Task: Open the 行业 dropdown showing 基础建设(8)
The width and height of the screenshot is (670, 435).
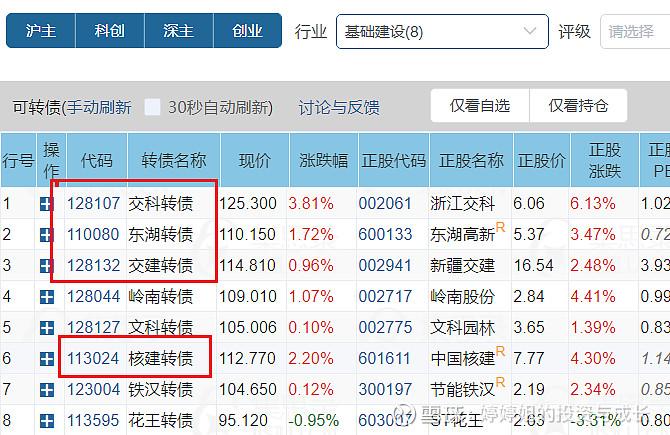Action: point(442,32)
